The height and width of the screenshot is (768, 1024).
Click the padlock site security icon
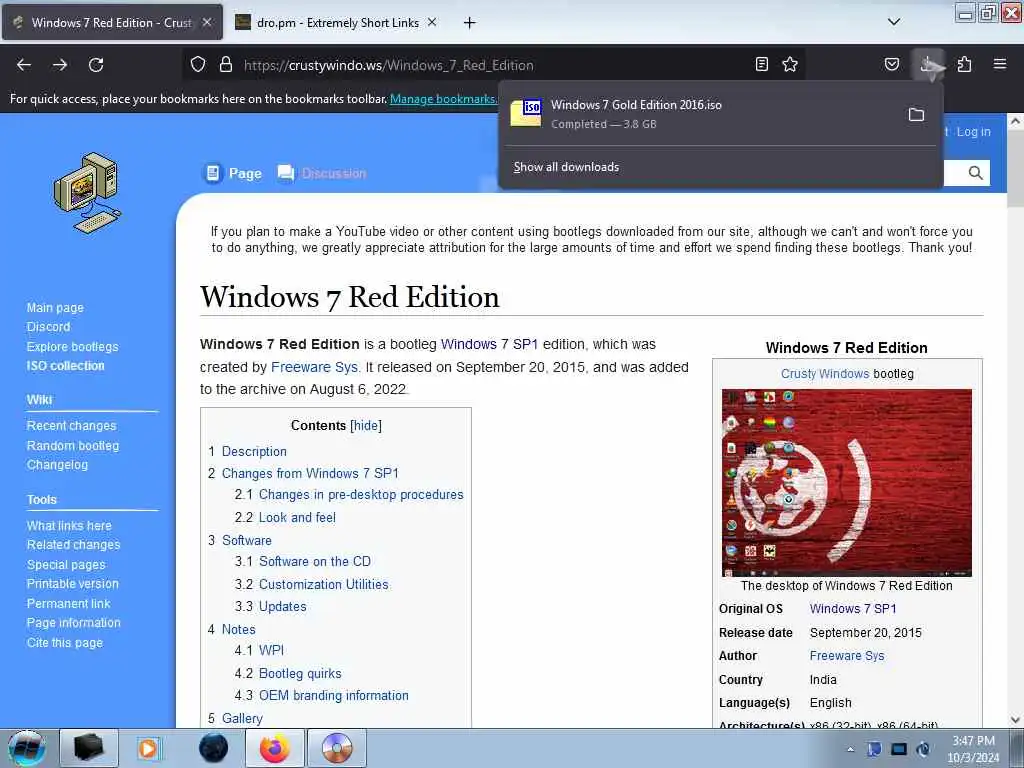click(226, 65)
